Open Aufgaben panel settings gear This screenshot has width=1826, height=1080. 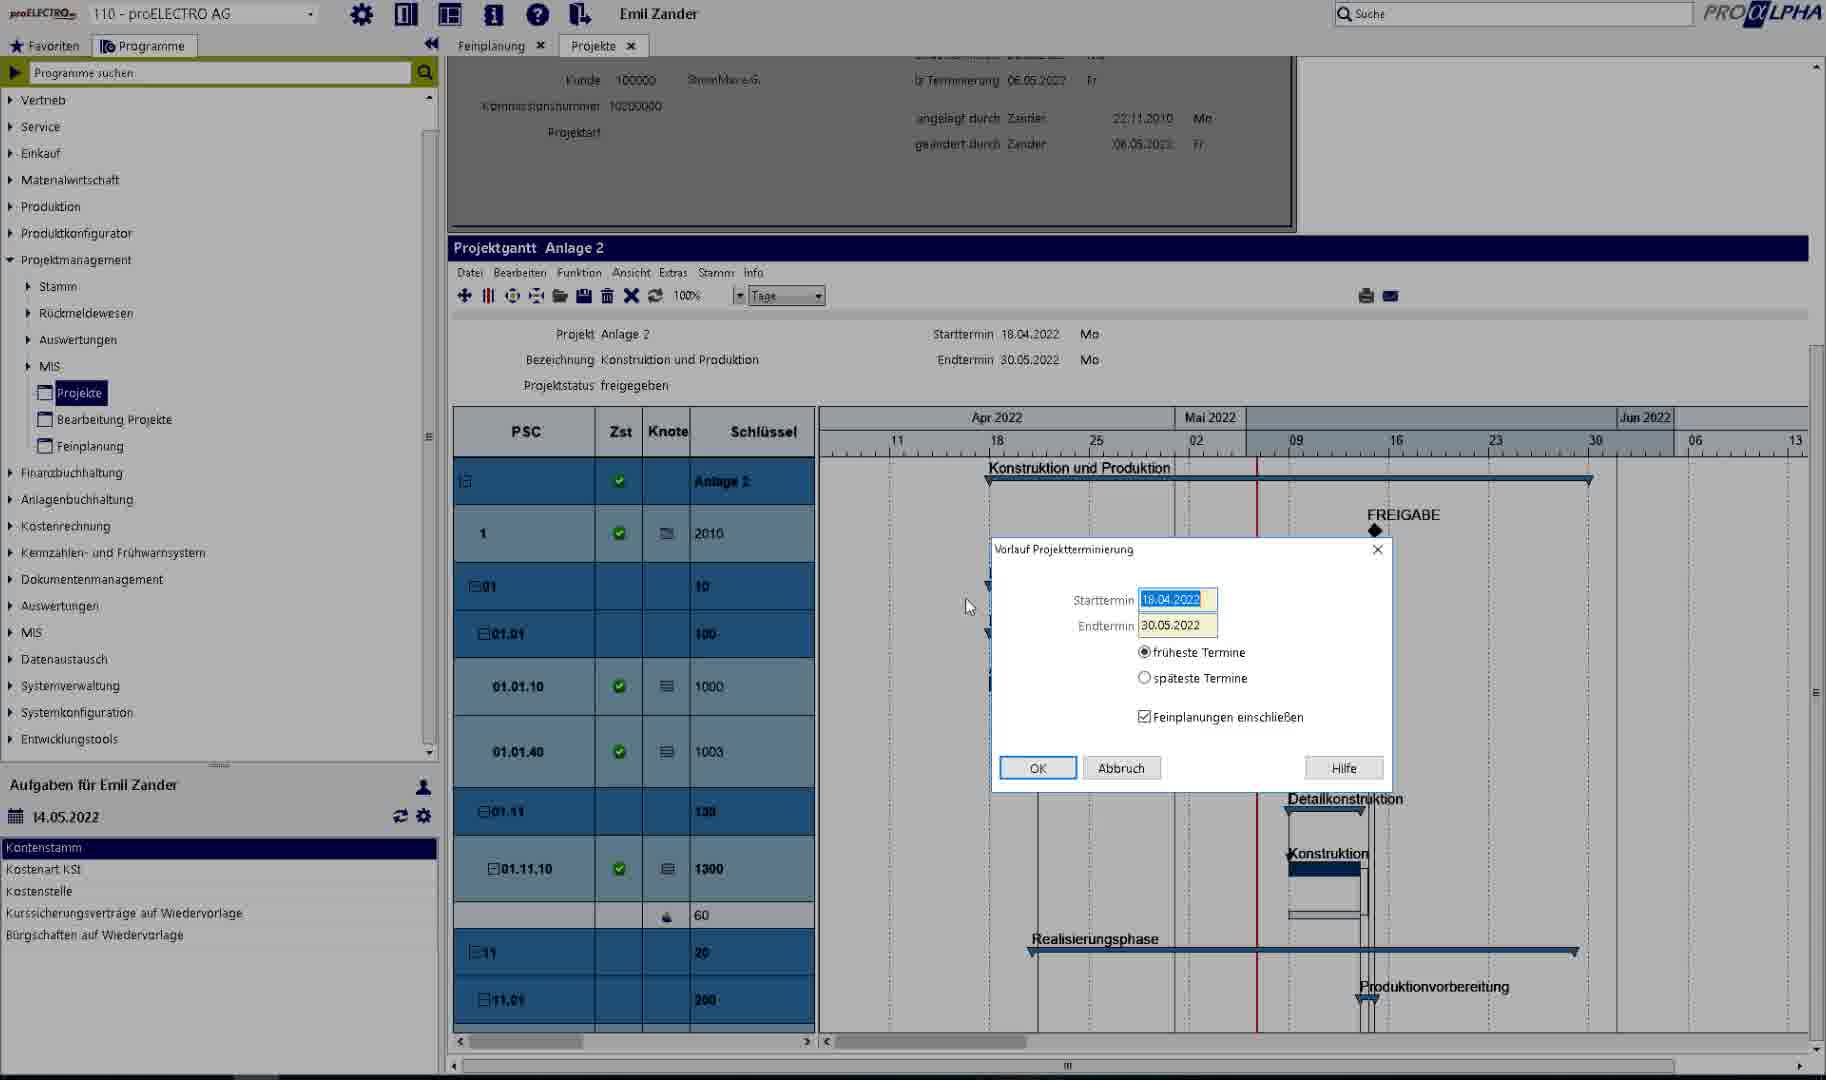tap(423, 816)
